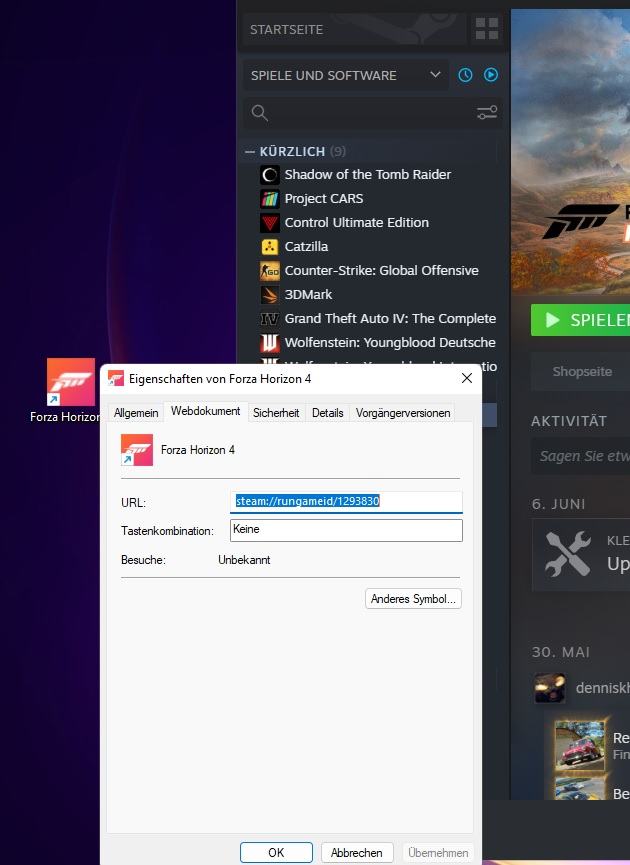The height and width of the screenshot is (865, 630).
Task: Click the Shadow of the Tomb Raider icon
Action: 270,175
